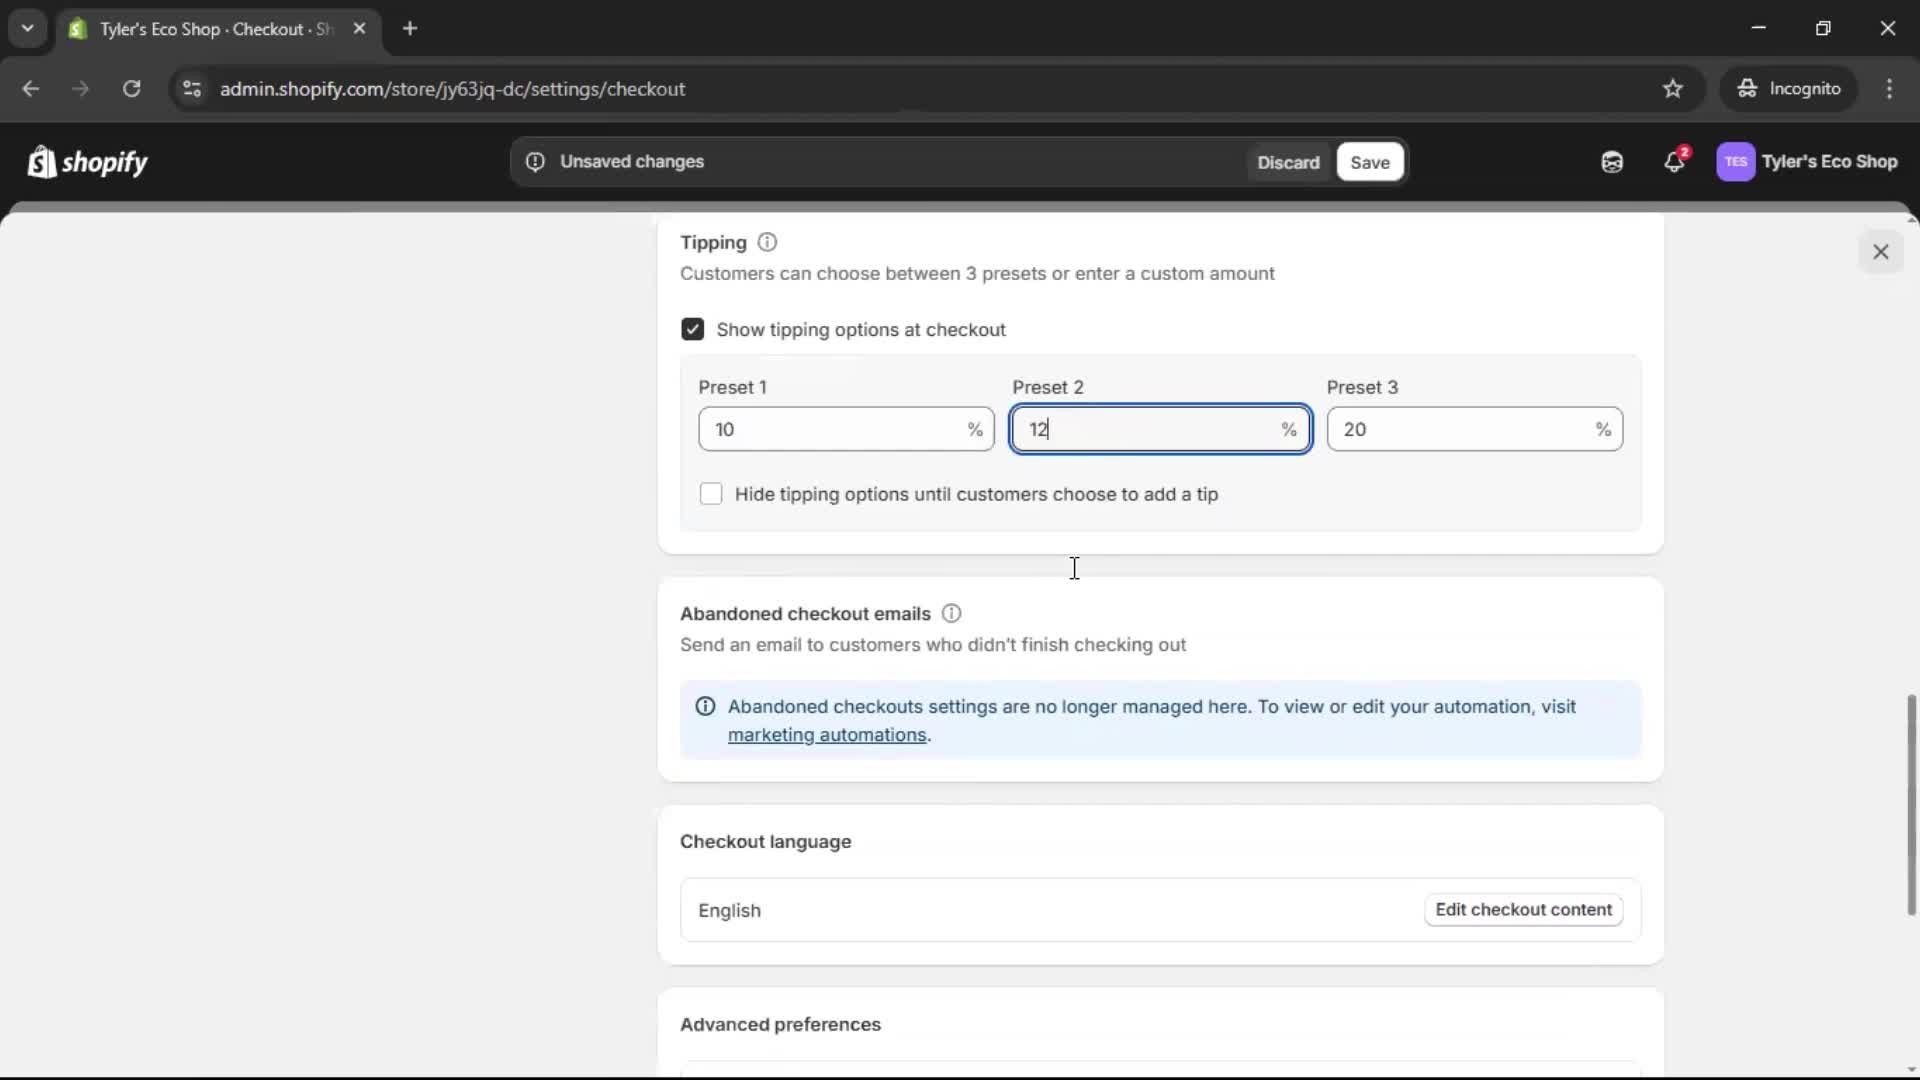Enable Hide tipping options until customers choose
This screenshot has height=1080, width=1920.
click(711, 494)
